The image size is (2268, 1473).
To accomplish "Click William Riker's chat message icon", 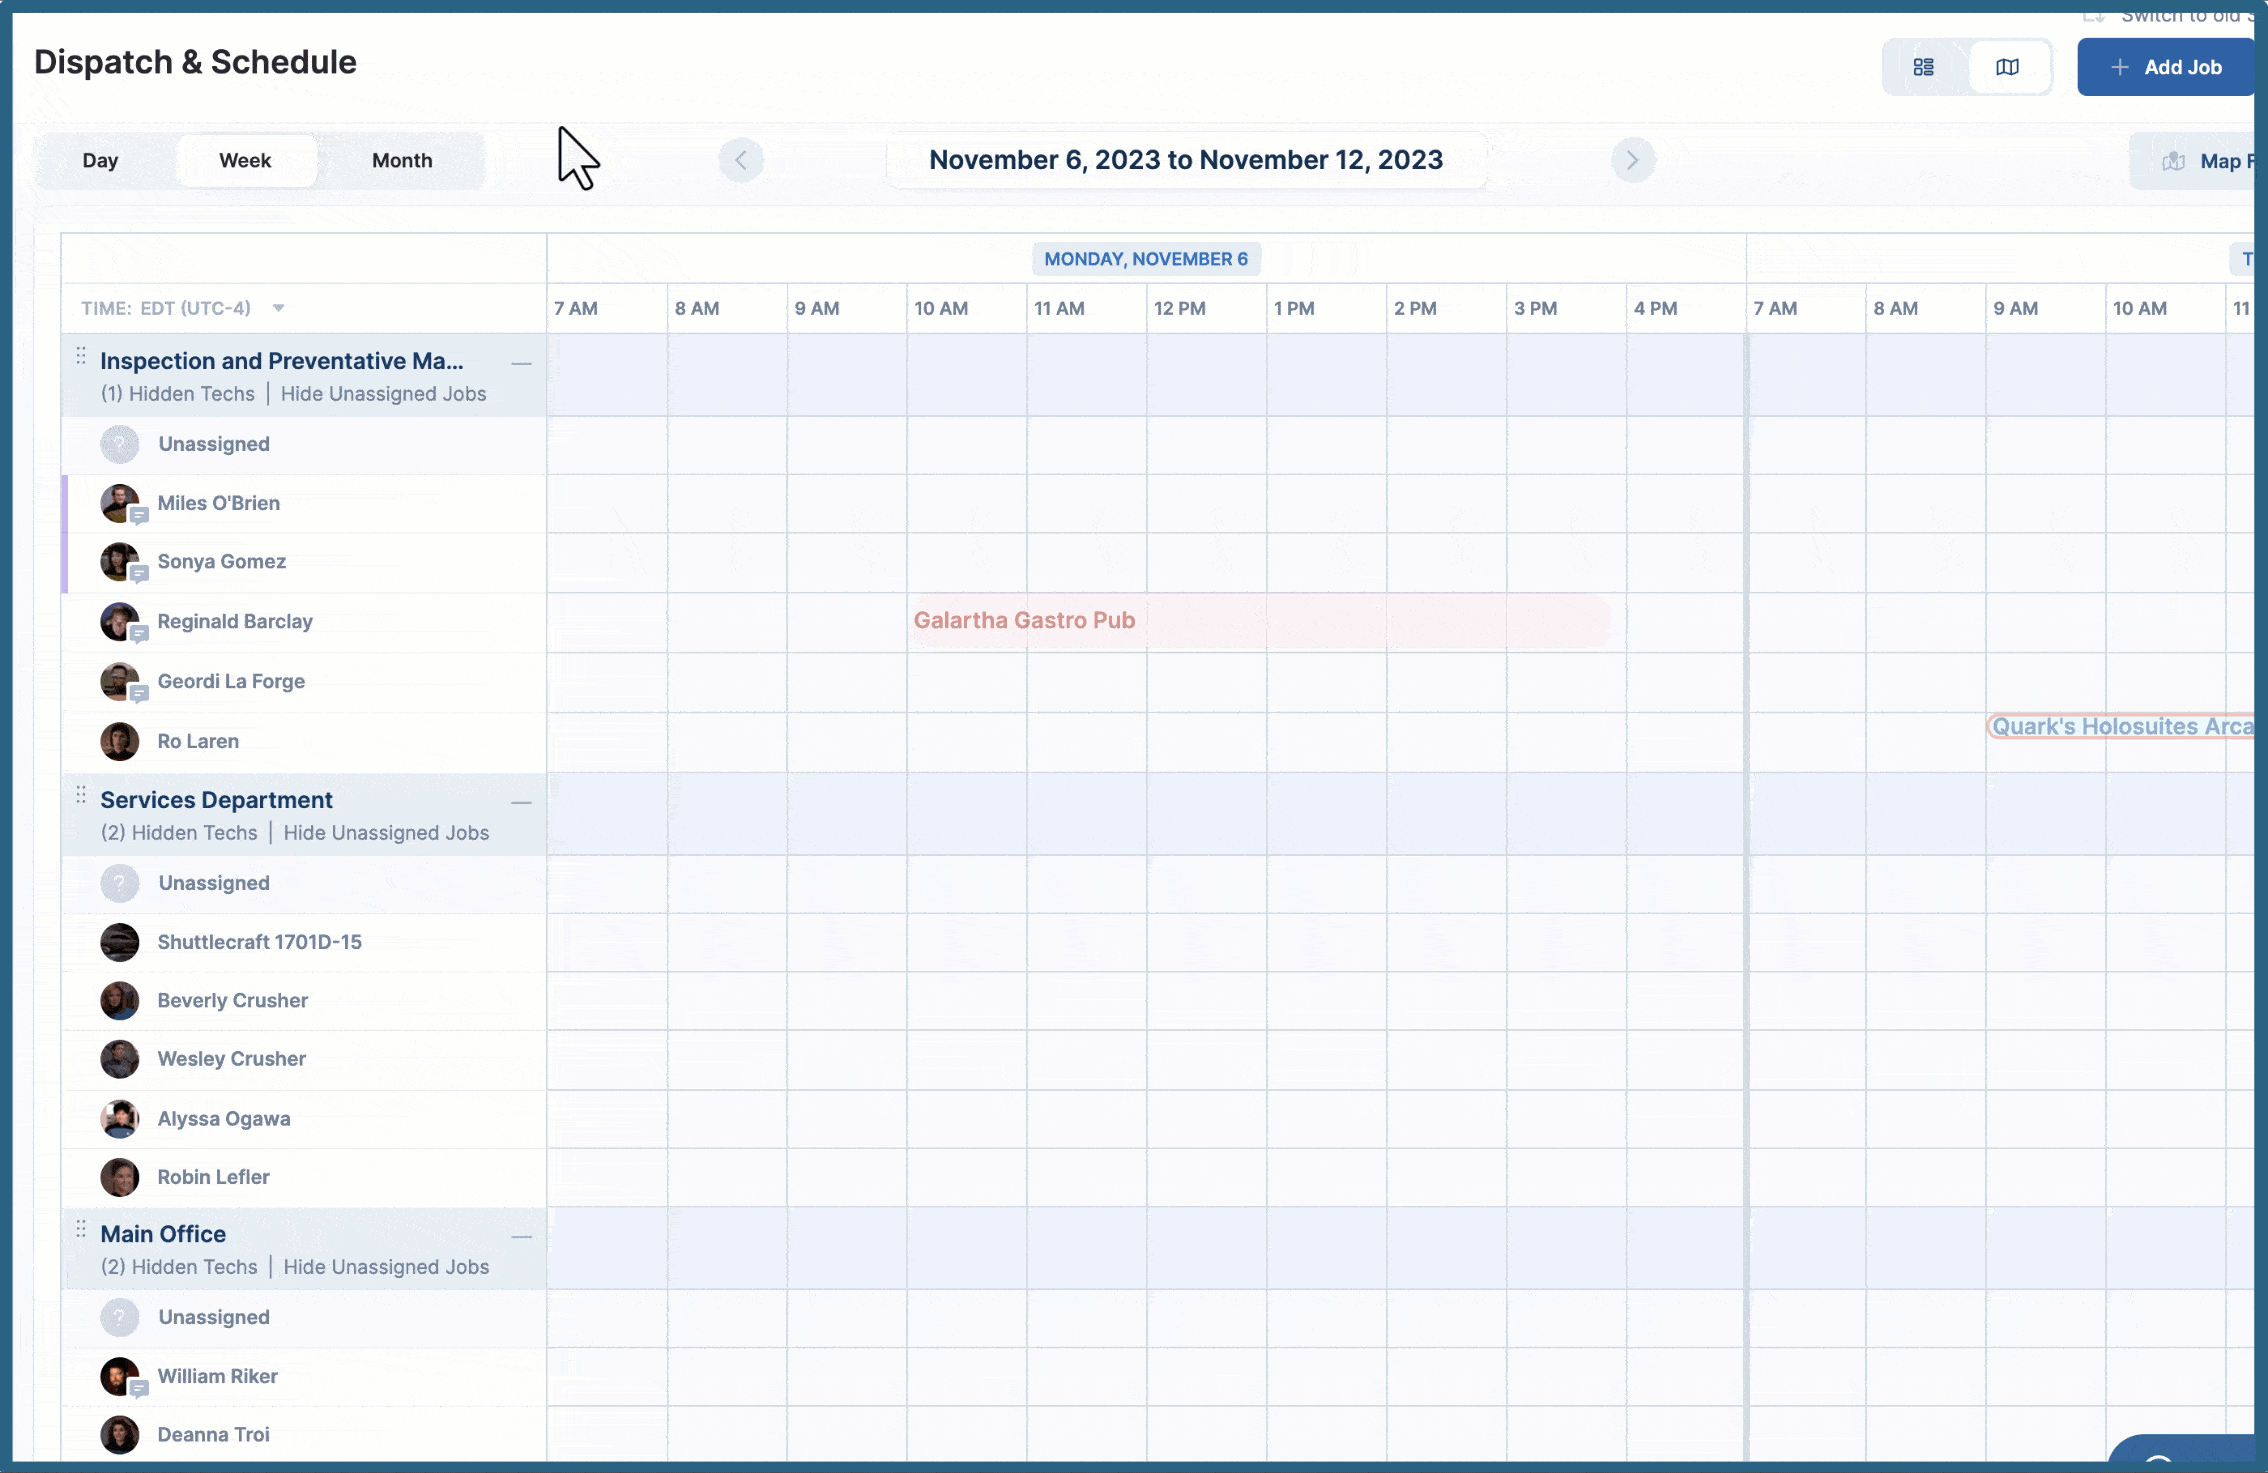I will pyautogui.click(x=140, y=1389).
